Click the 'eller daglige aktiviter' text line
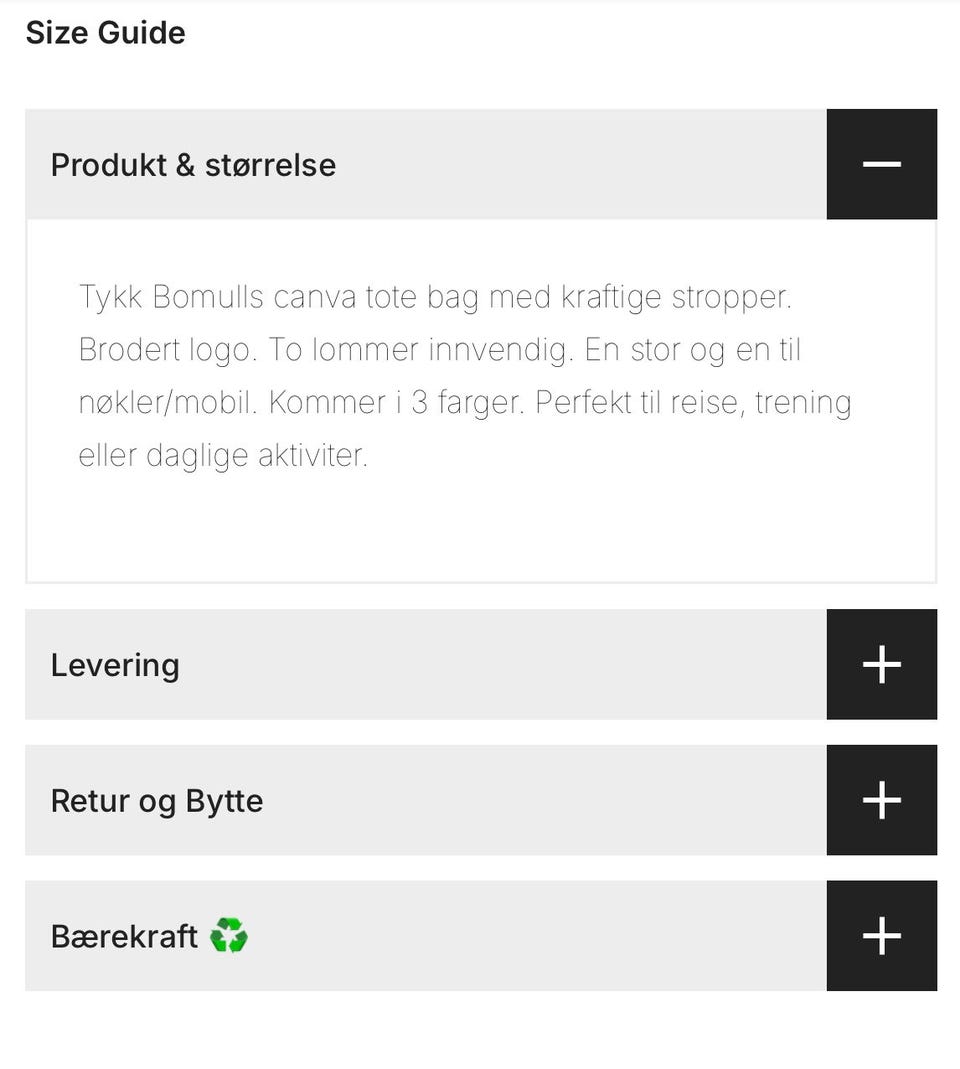 [223, 456]
